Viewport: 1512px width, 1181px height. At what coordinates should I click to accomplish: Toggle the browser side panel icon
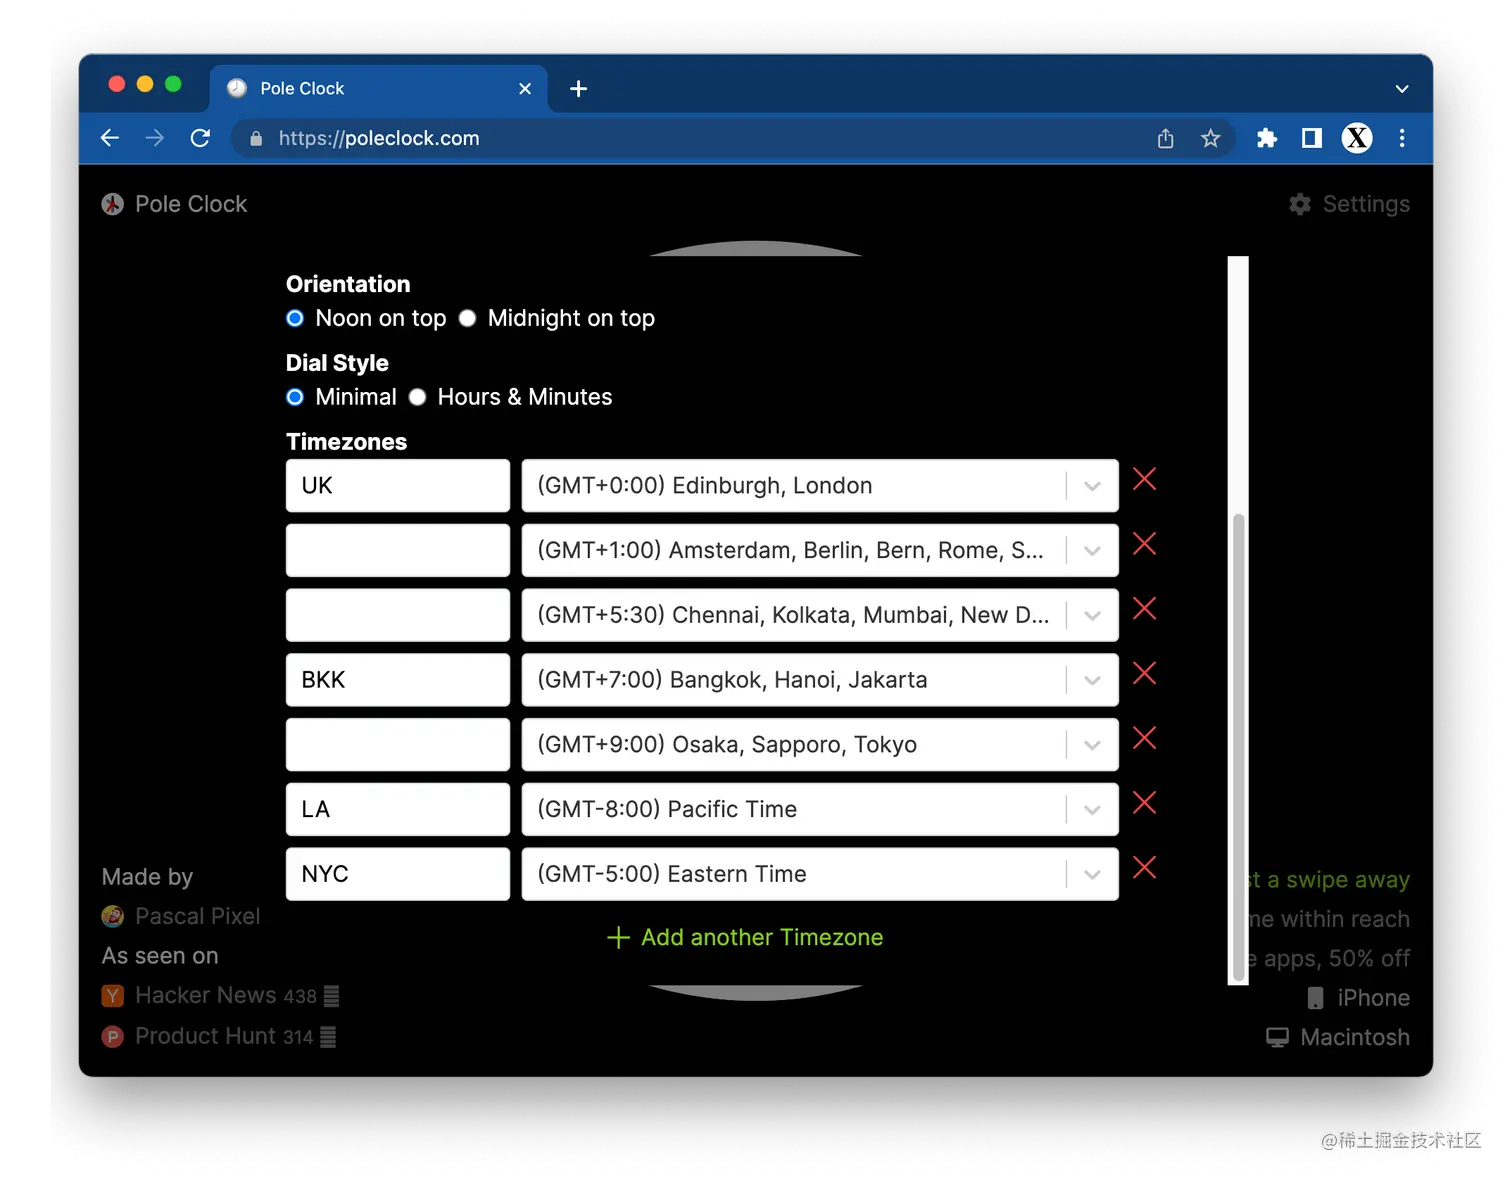tap(1312, 138)
